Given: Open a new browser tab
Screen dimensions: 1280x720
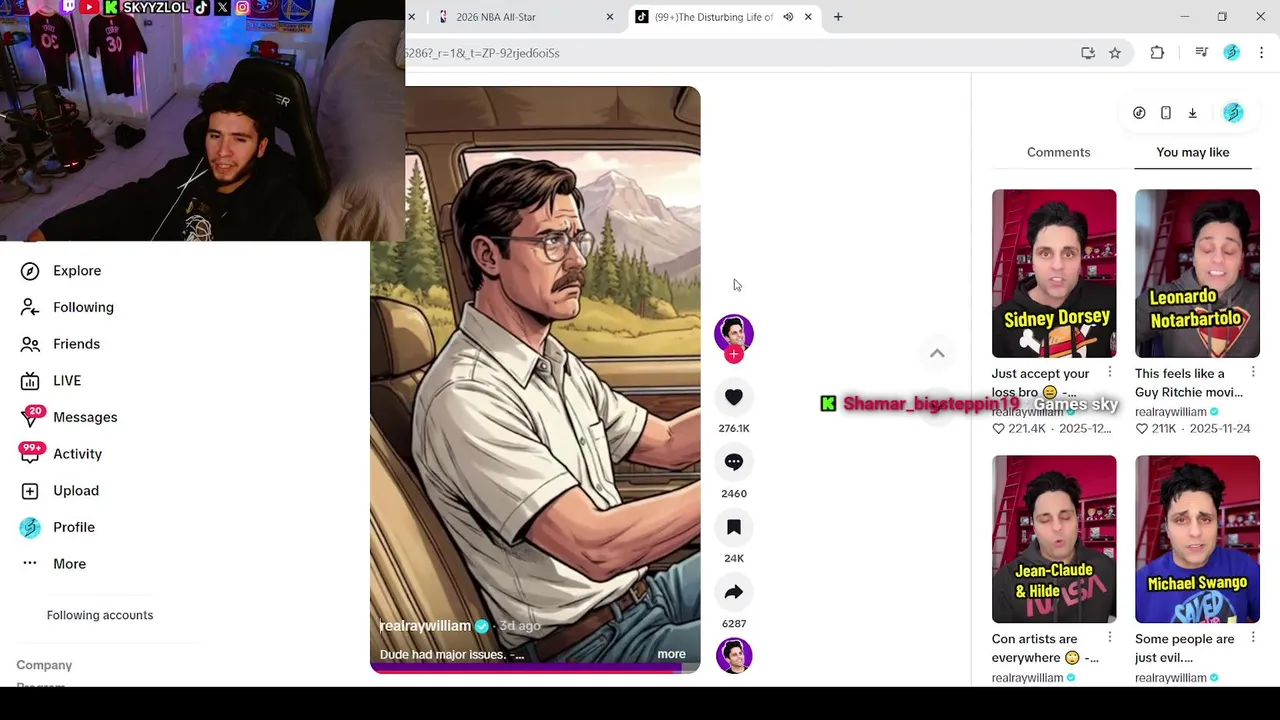Looking at the screenshot, I should pyautogui.click(x=838, y=17).
